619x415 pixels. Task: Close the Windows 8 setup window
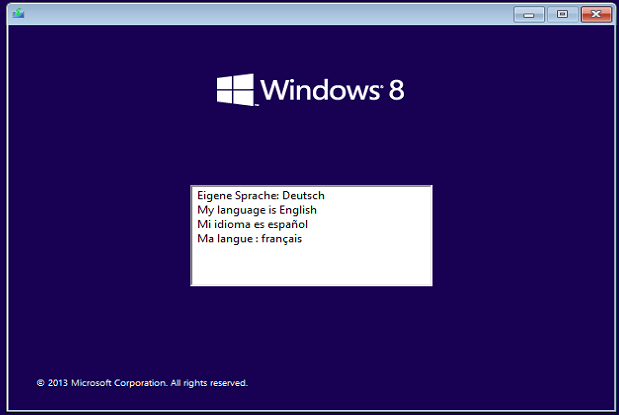[596, 15]
